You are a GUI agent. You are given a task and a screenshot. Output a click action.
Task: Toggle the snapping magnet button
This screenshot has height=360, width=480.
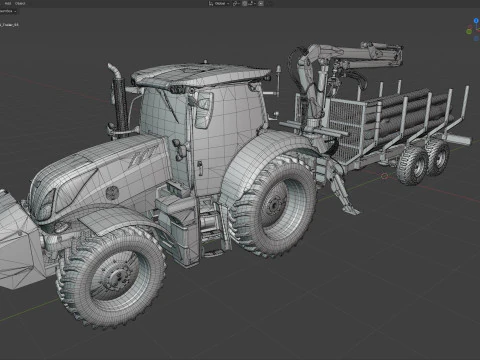[x=245, y=3]
